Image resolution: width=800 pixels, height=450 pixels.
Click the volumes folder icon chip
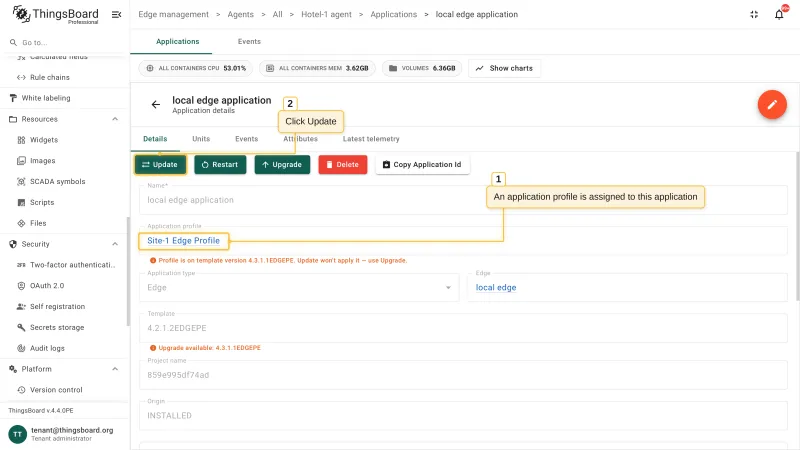pos(422,68)
